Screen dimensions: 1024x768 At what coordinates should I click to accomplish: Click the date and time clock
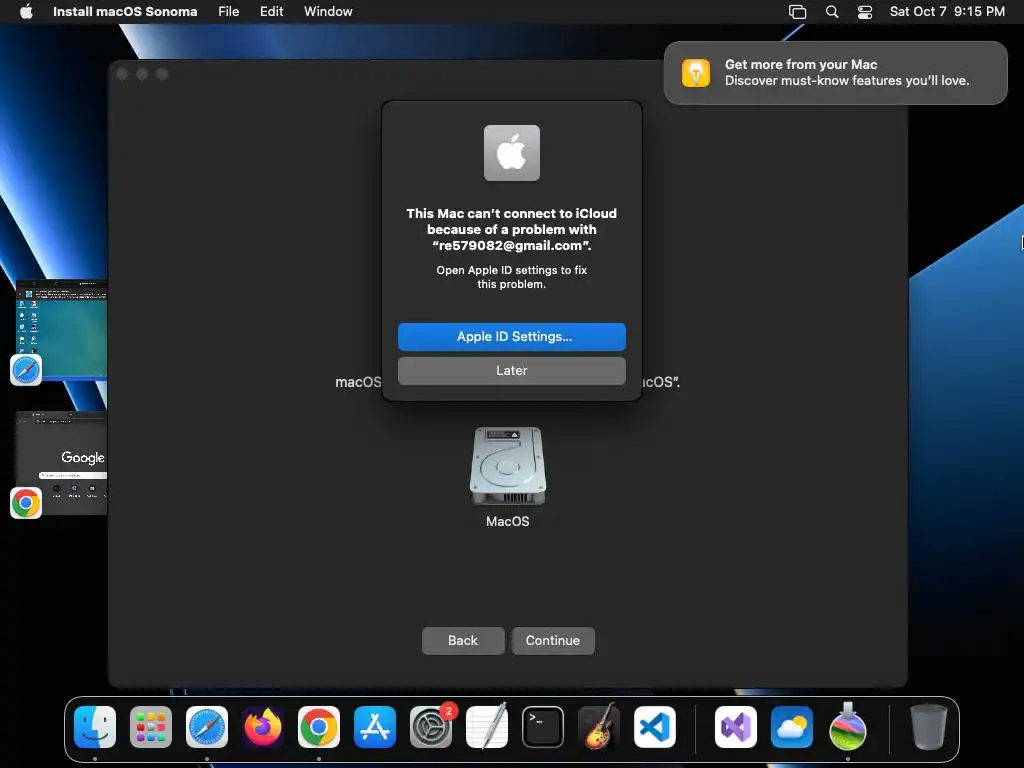pos(947,11)
